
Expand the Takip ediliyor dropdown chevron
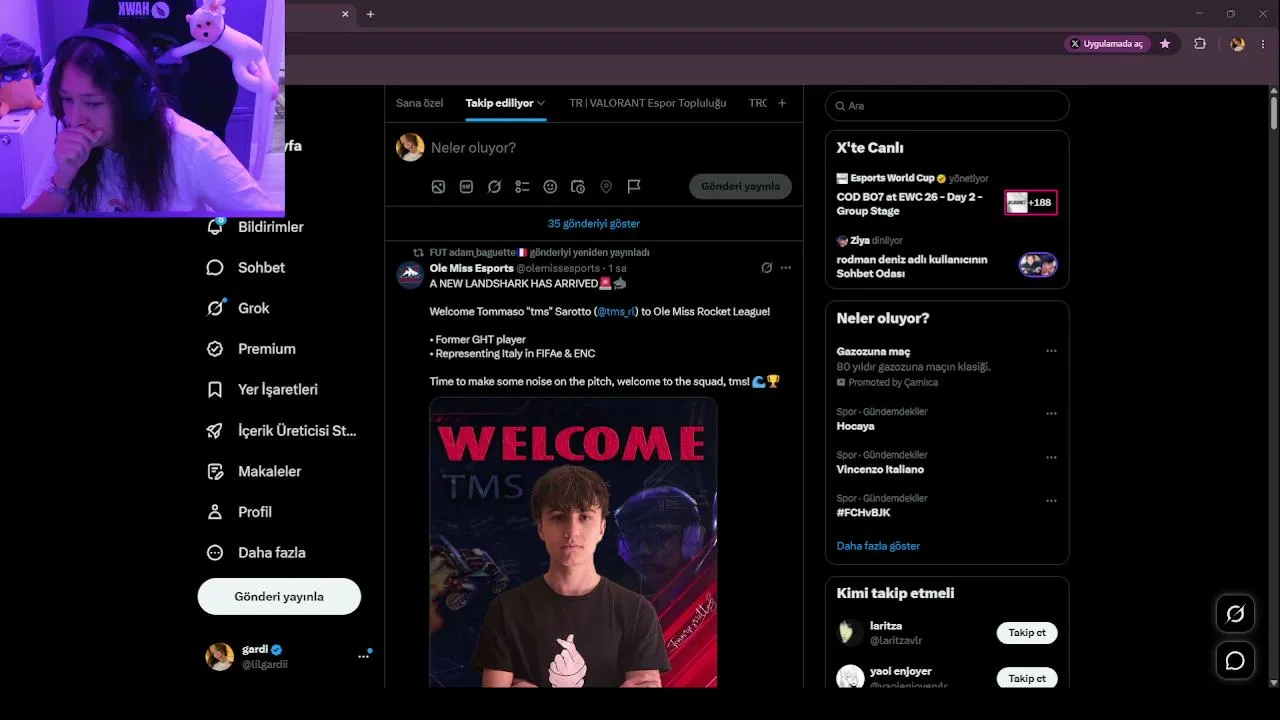click(x=541, y=103)
